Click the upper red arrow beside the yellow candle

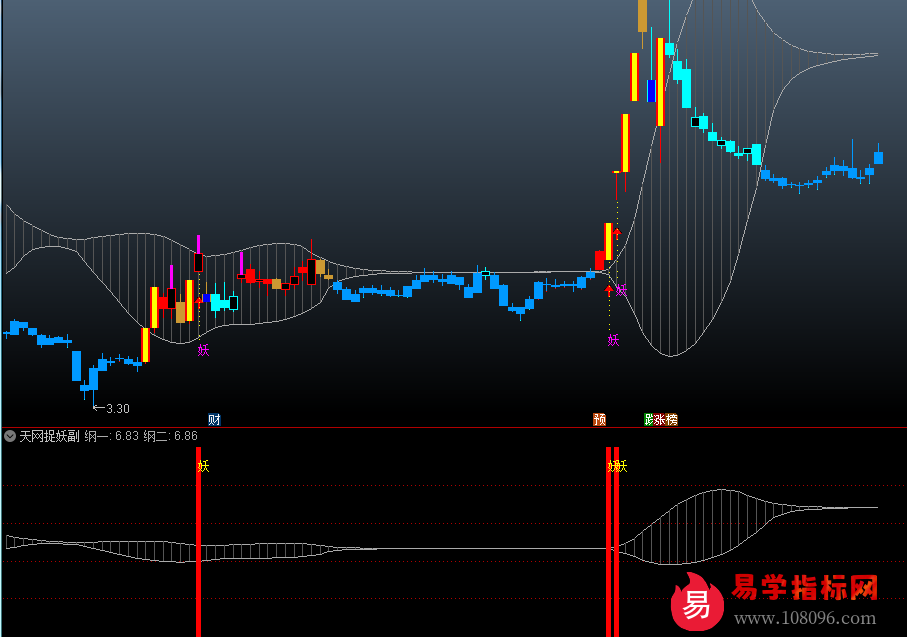coord(617,233)
